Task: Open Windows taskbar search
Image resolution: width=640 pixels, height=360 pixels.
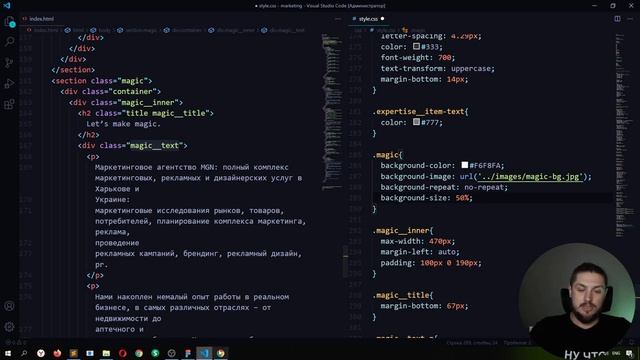Action: tap(24, 353)
